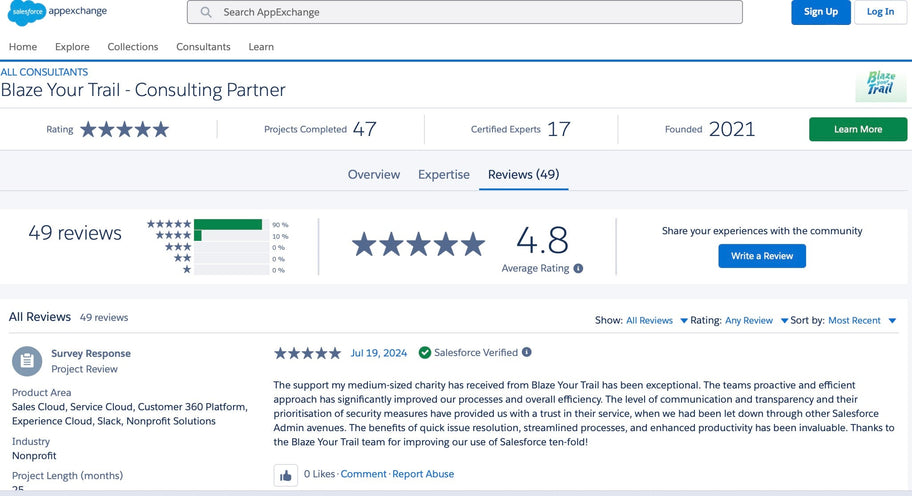This screenshot has width=912, height=496.
Task: Click the Salesforce Verified green checkmark icon
Action: (425, 352)
